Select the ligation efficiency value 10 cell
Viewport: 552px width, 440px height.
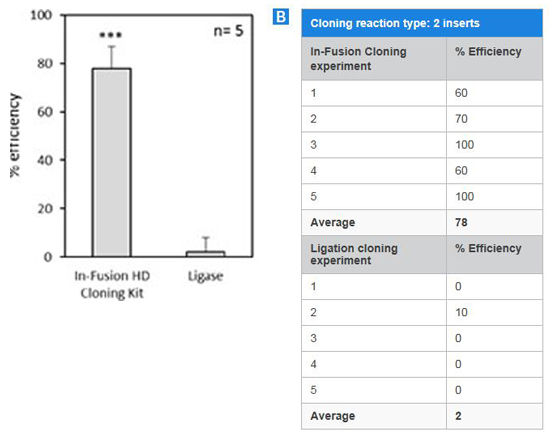495,312
